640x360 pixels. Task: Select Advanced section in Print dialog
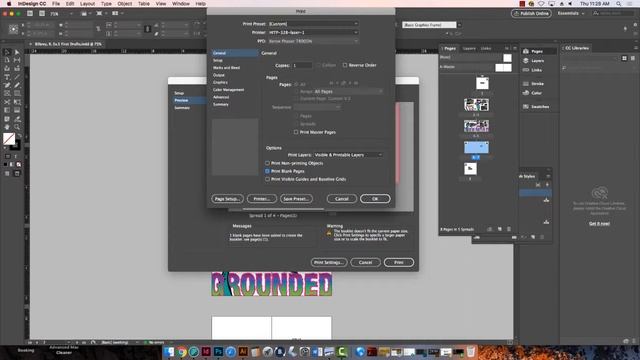point(221,97)
